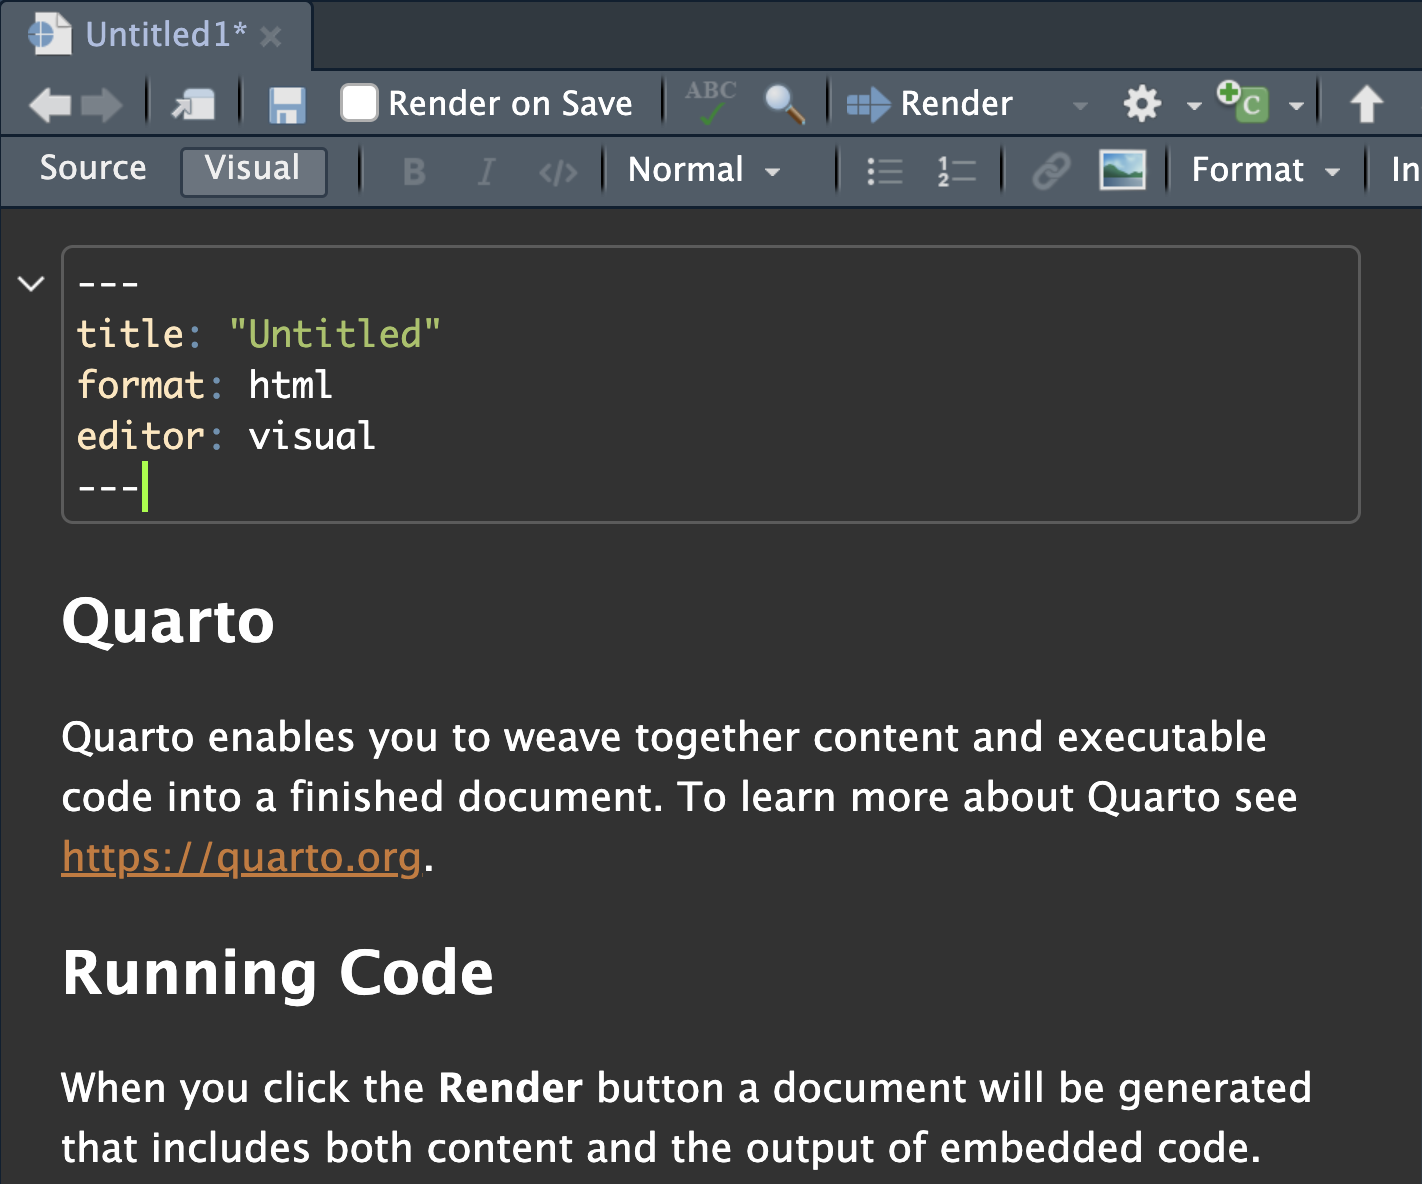Viewport: 1422px width, 1184px height.
Task: Toggle italic formatting
Action: pos(486,171)
